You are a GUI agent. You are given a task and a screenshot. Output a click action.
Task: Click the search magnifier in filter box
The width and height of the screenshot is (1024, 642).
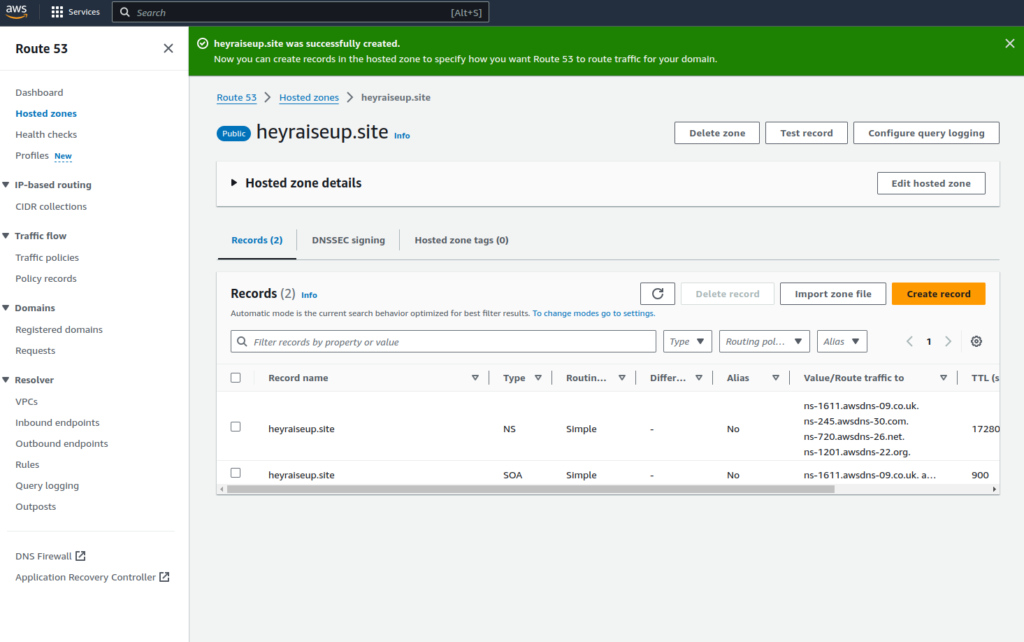point(242,342)
